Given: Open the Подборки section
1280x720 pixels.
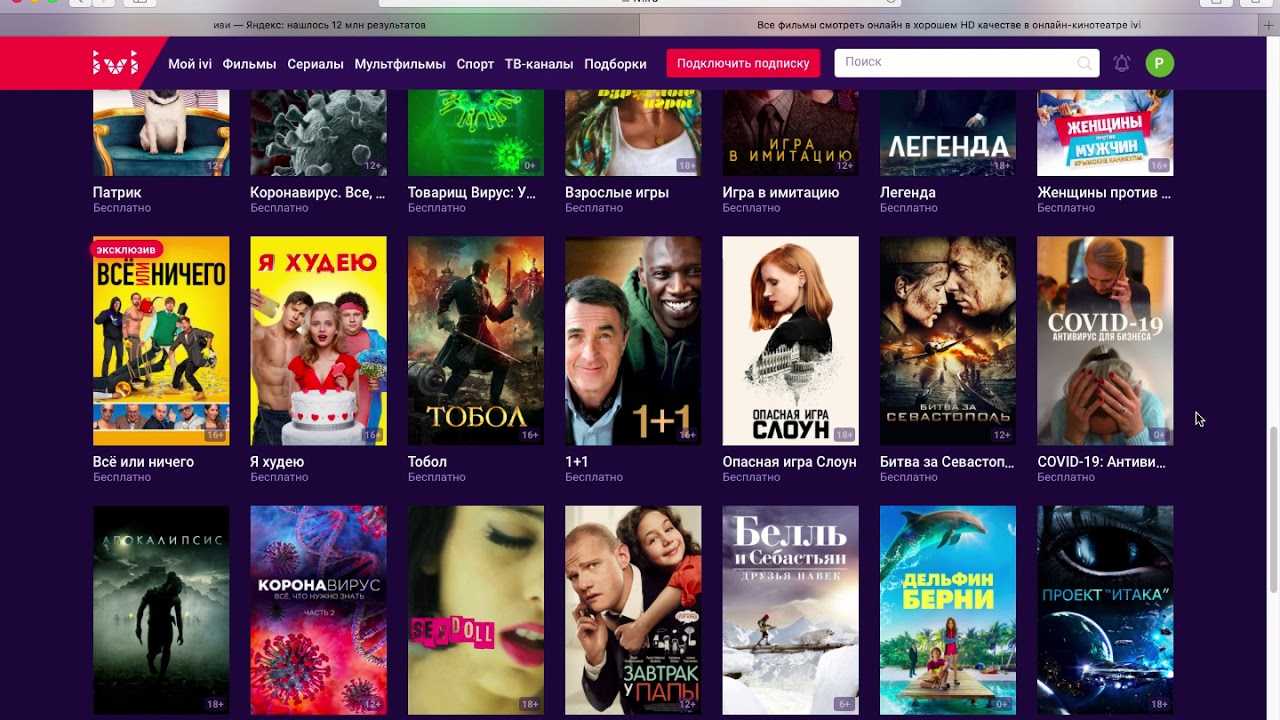Looking at the screenshot, I should [615, 64].
